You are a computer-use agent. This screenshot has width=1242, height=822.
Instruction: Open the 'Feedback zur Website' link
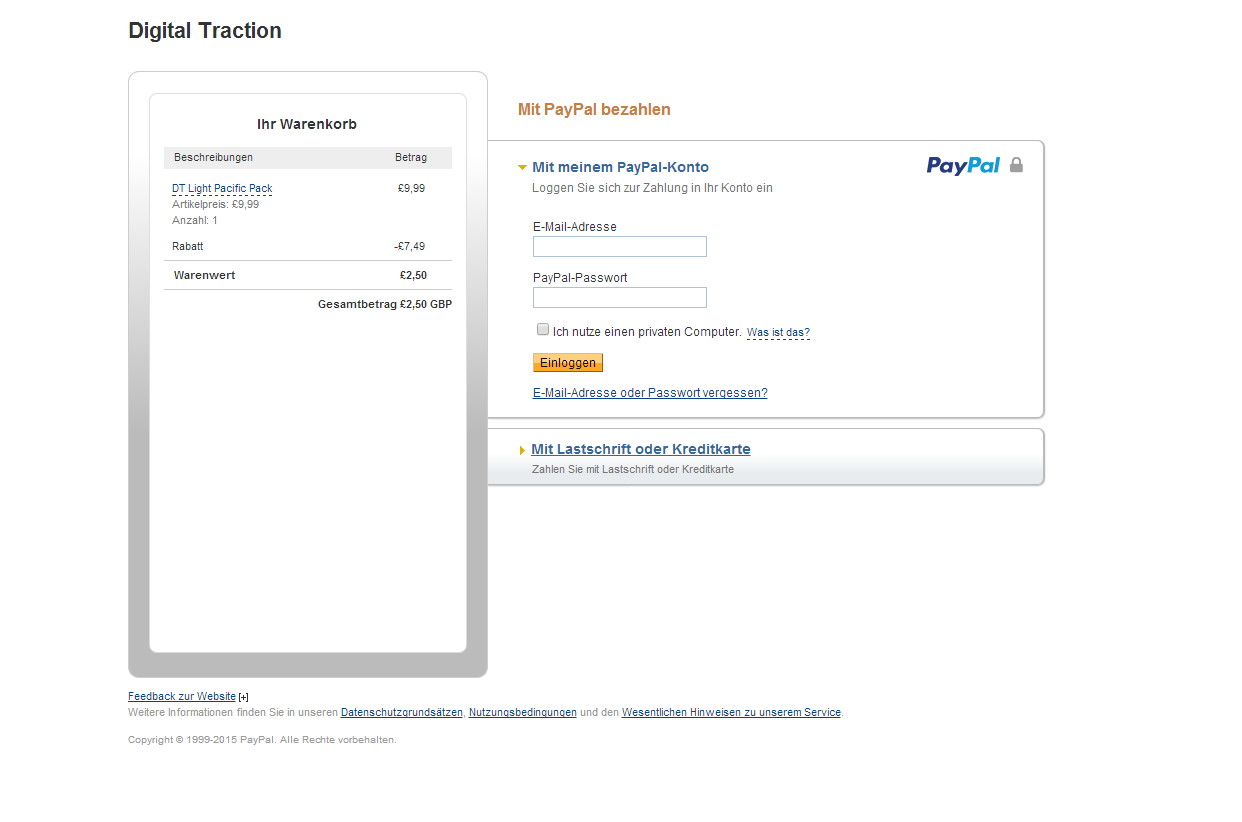[x=182, y=697]
